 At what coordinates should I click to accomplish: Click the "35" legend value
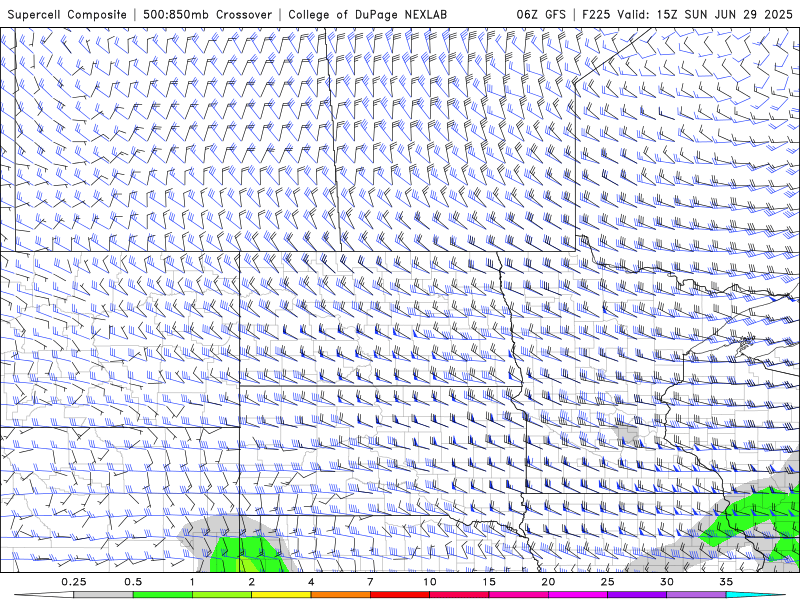726,582
